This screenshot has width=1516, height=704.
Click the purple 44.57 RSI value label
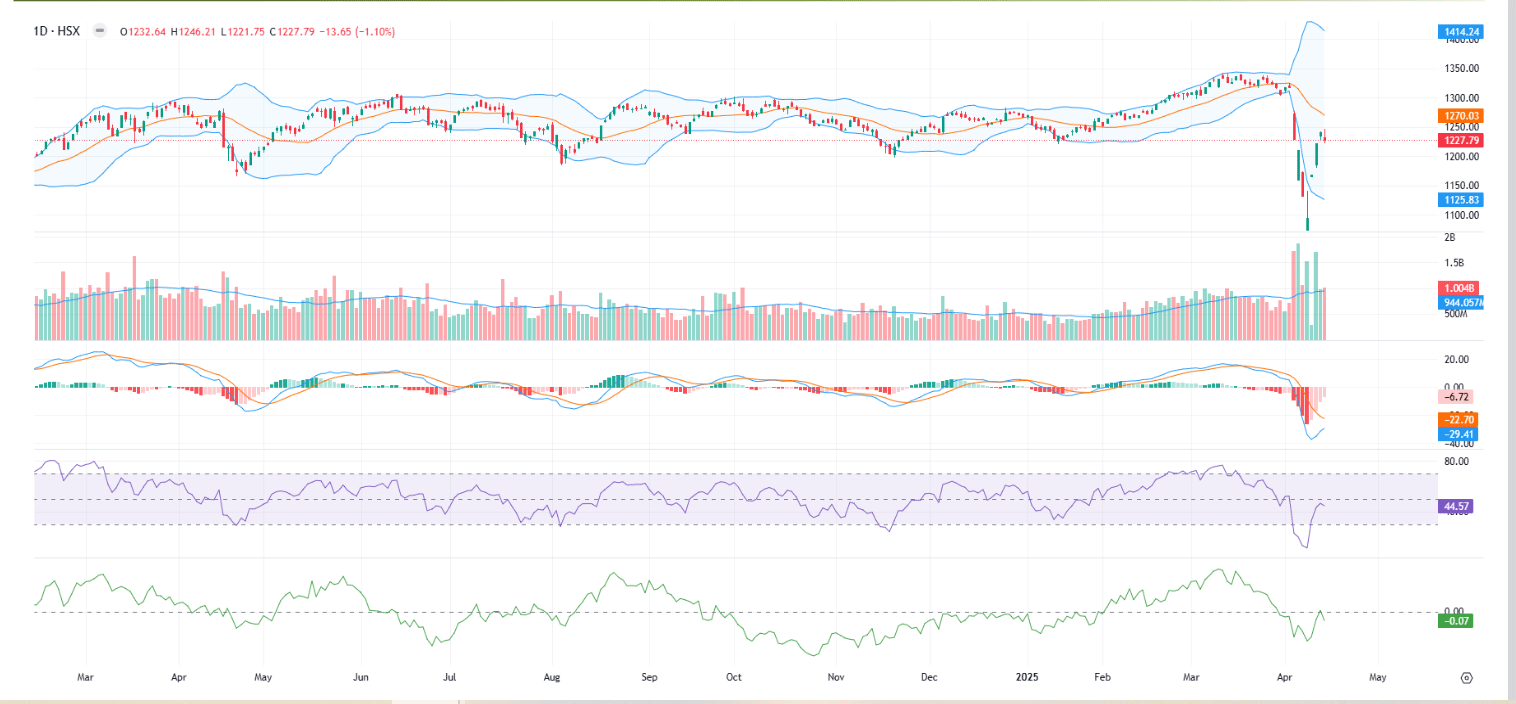coord(1455,507)
